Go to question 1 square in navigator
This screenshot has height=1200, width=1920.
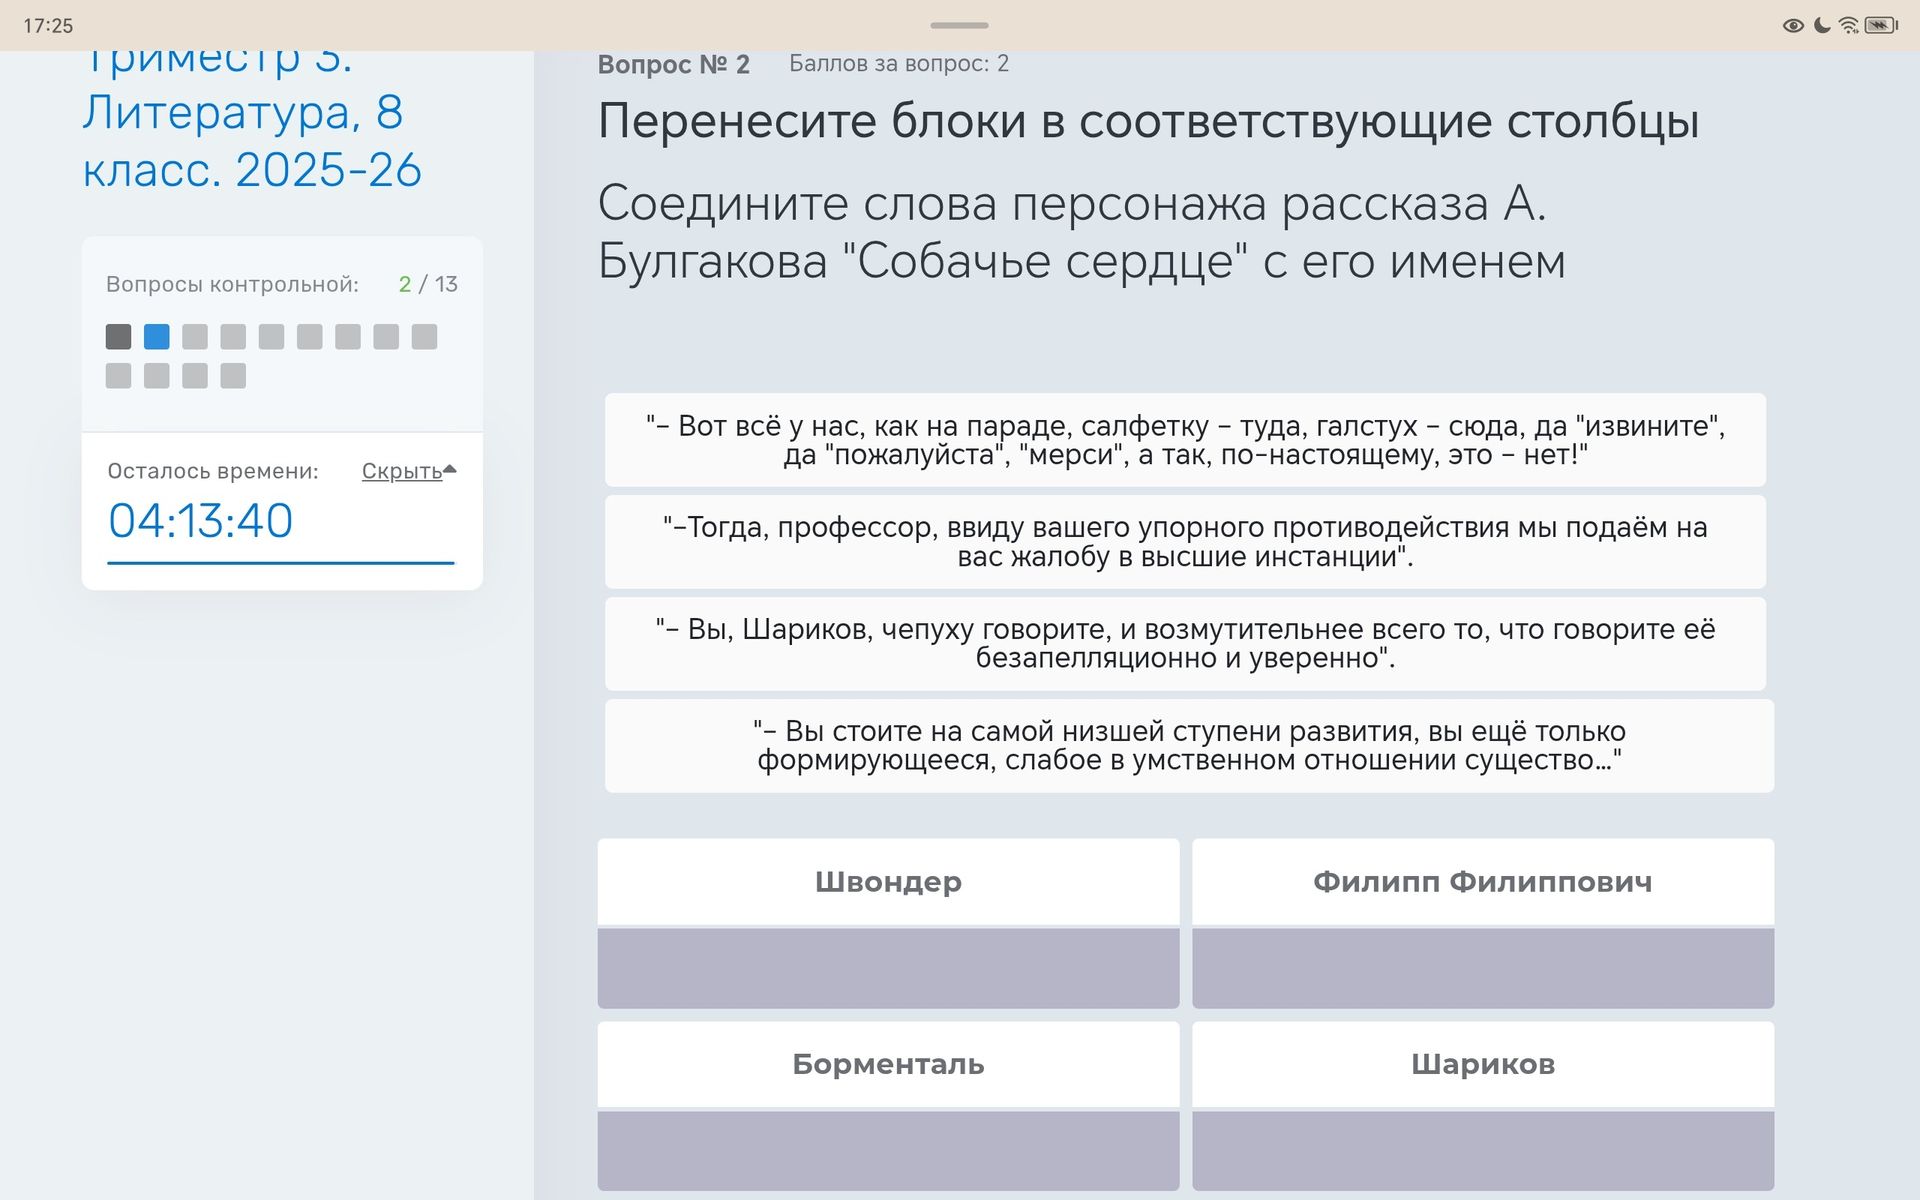pyautogui.click(x=118, y=337)
